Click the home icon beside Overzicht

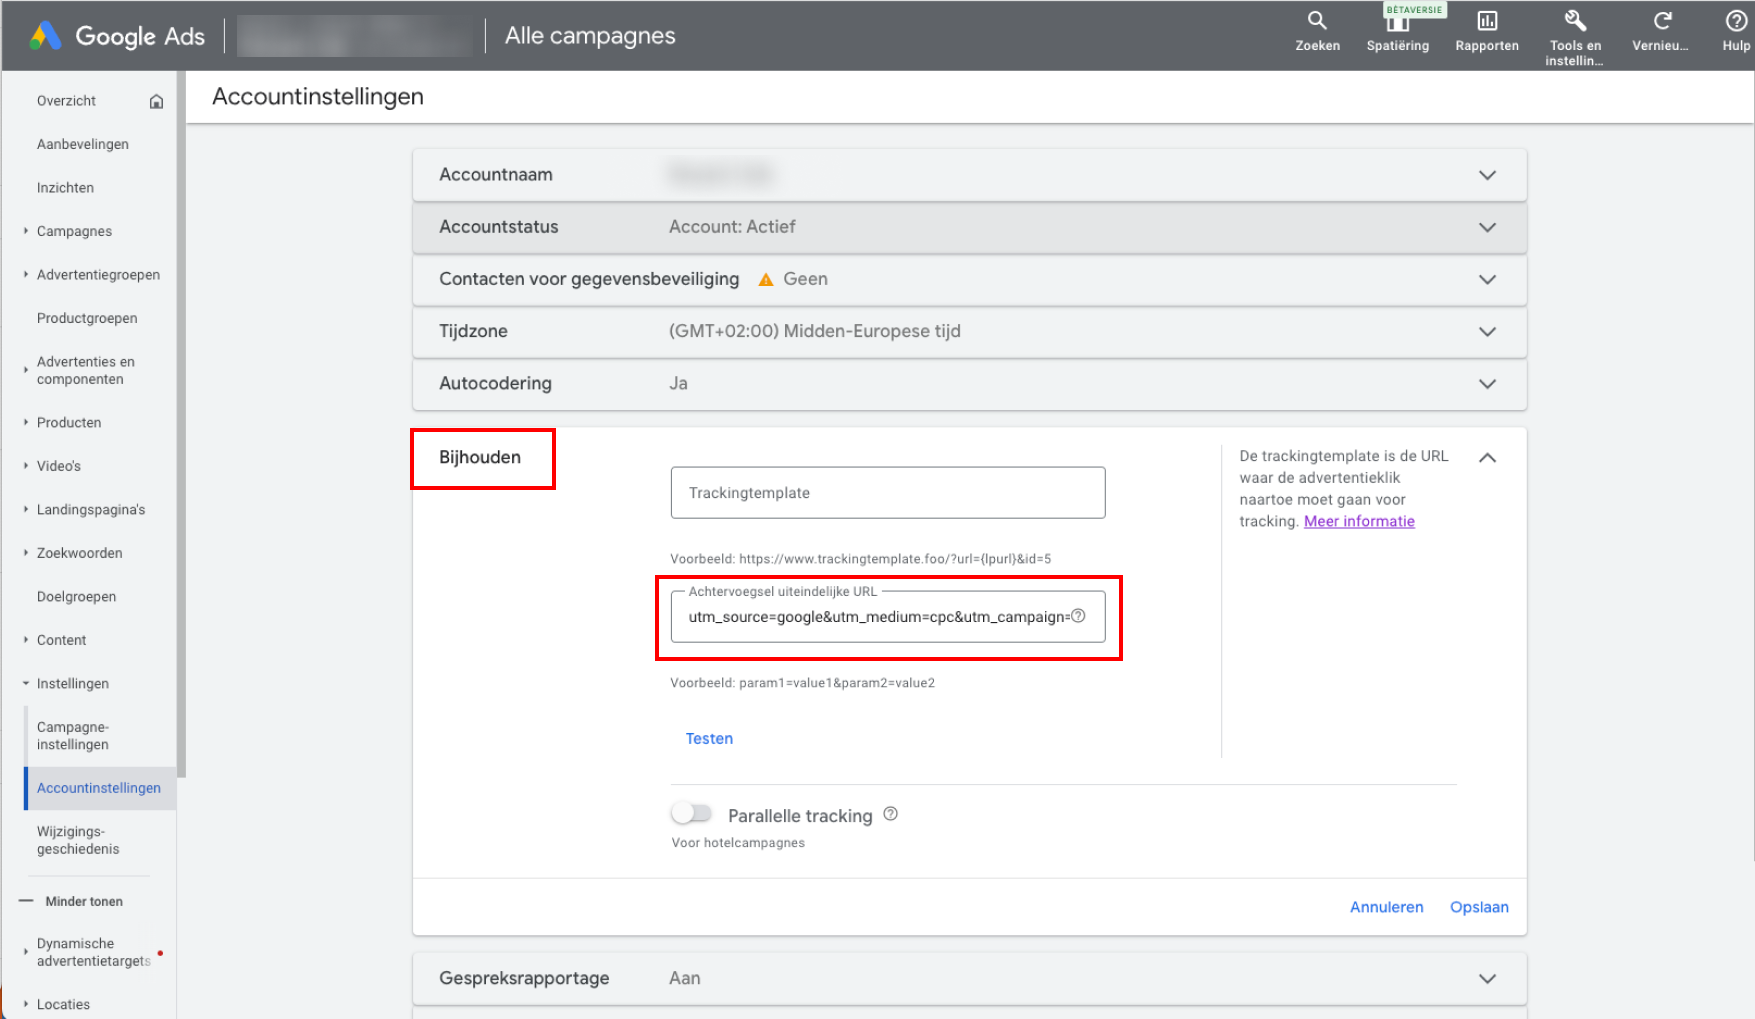pos(156,101)
